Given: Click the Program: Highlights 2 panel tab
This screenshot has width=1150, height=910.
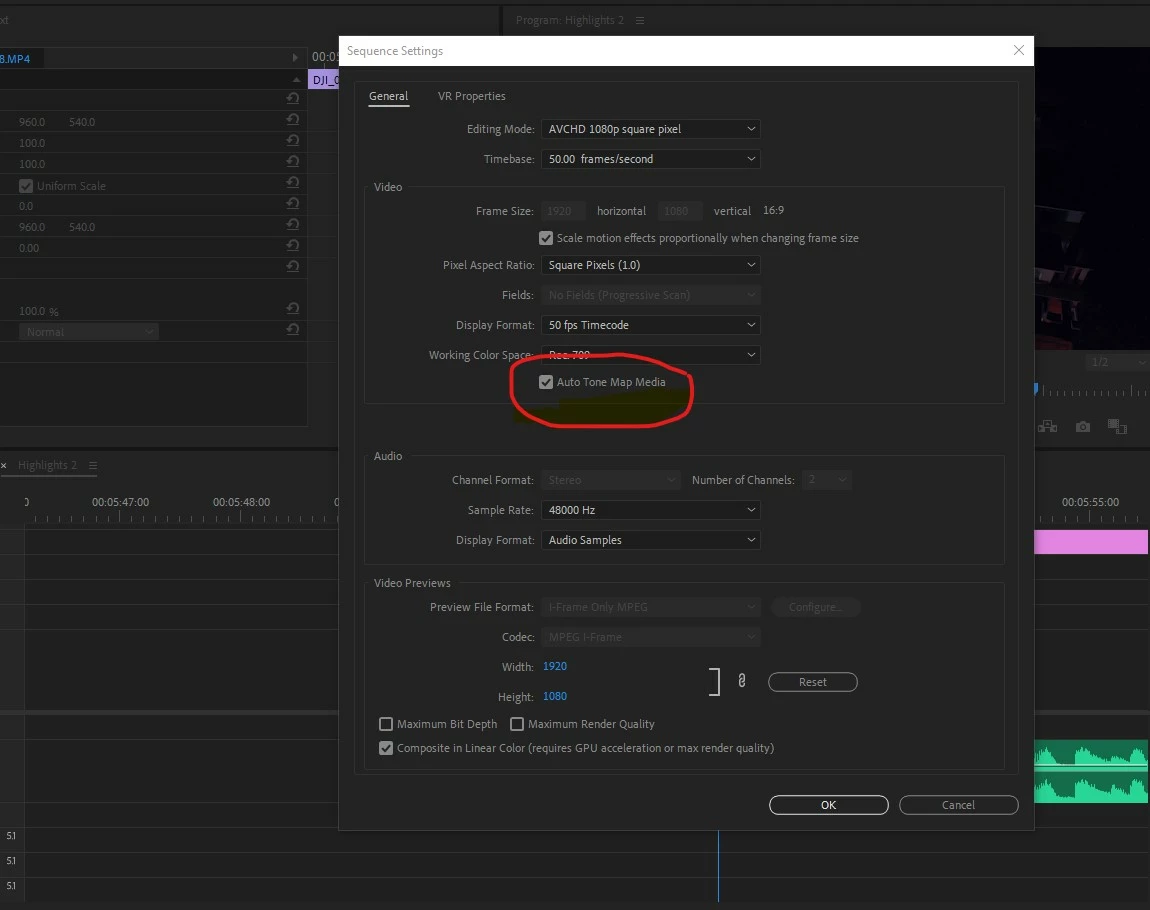Looking at the screenshot, I should tap(570, 20).
